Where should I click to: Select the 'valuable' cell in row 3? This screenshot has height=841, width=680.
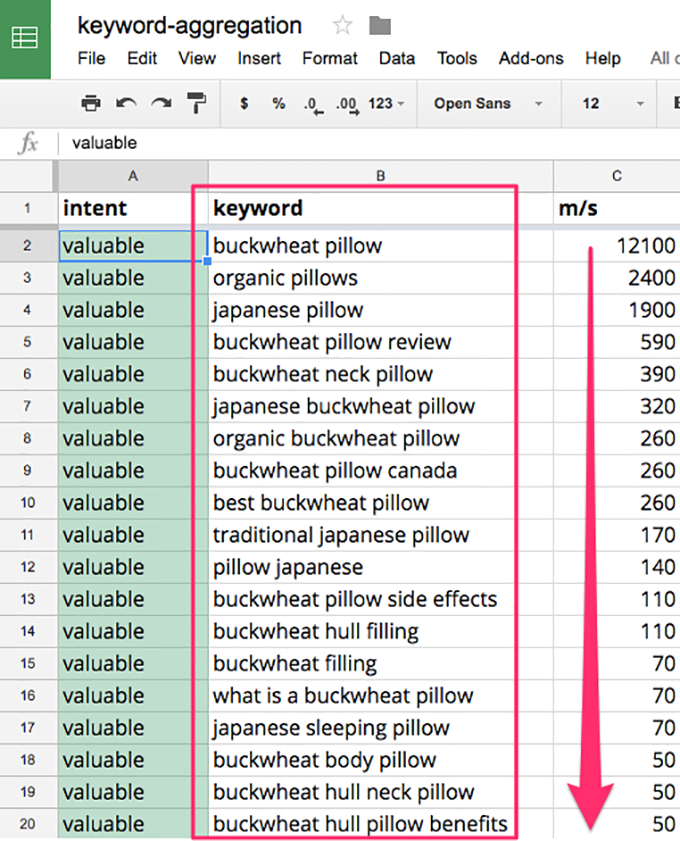click(x=133, y=278)
